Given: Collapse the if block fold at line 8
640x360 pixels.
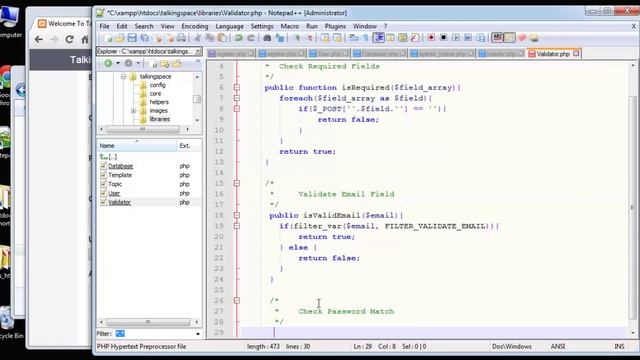Looking at the screenshot, I should click(x=237, y=109).
